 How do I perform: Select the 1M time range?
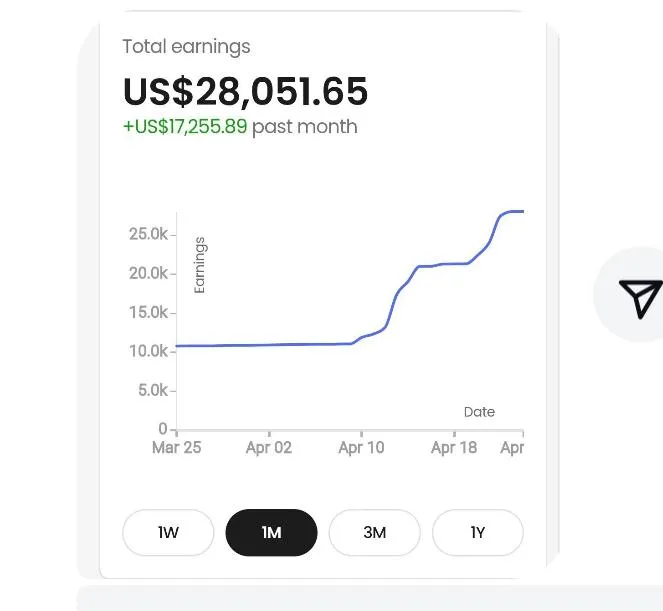click(x=271, y=532)
